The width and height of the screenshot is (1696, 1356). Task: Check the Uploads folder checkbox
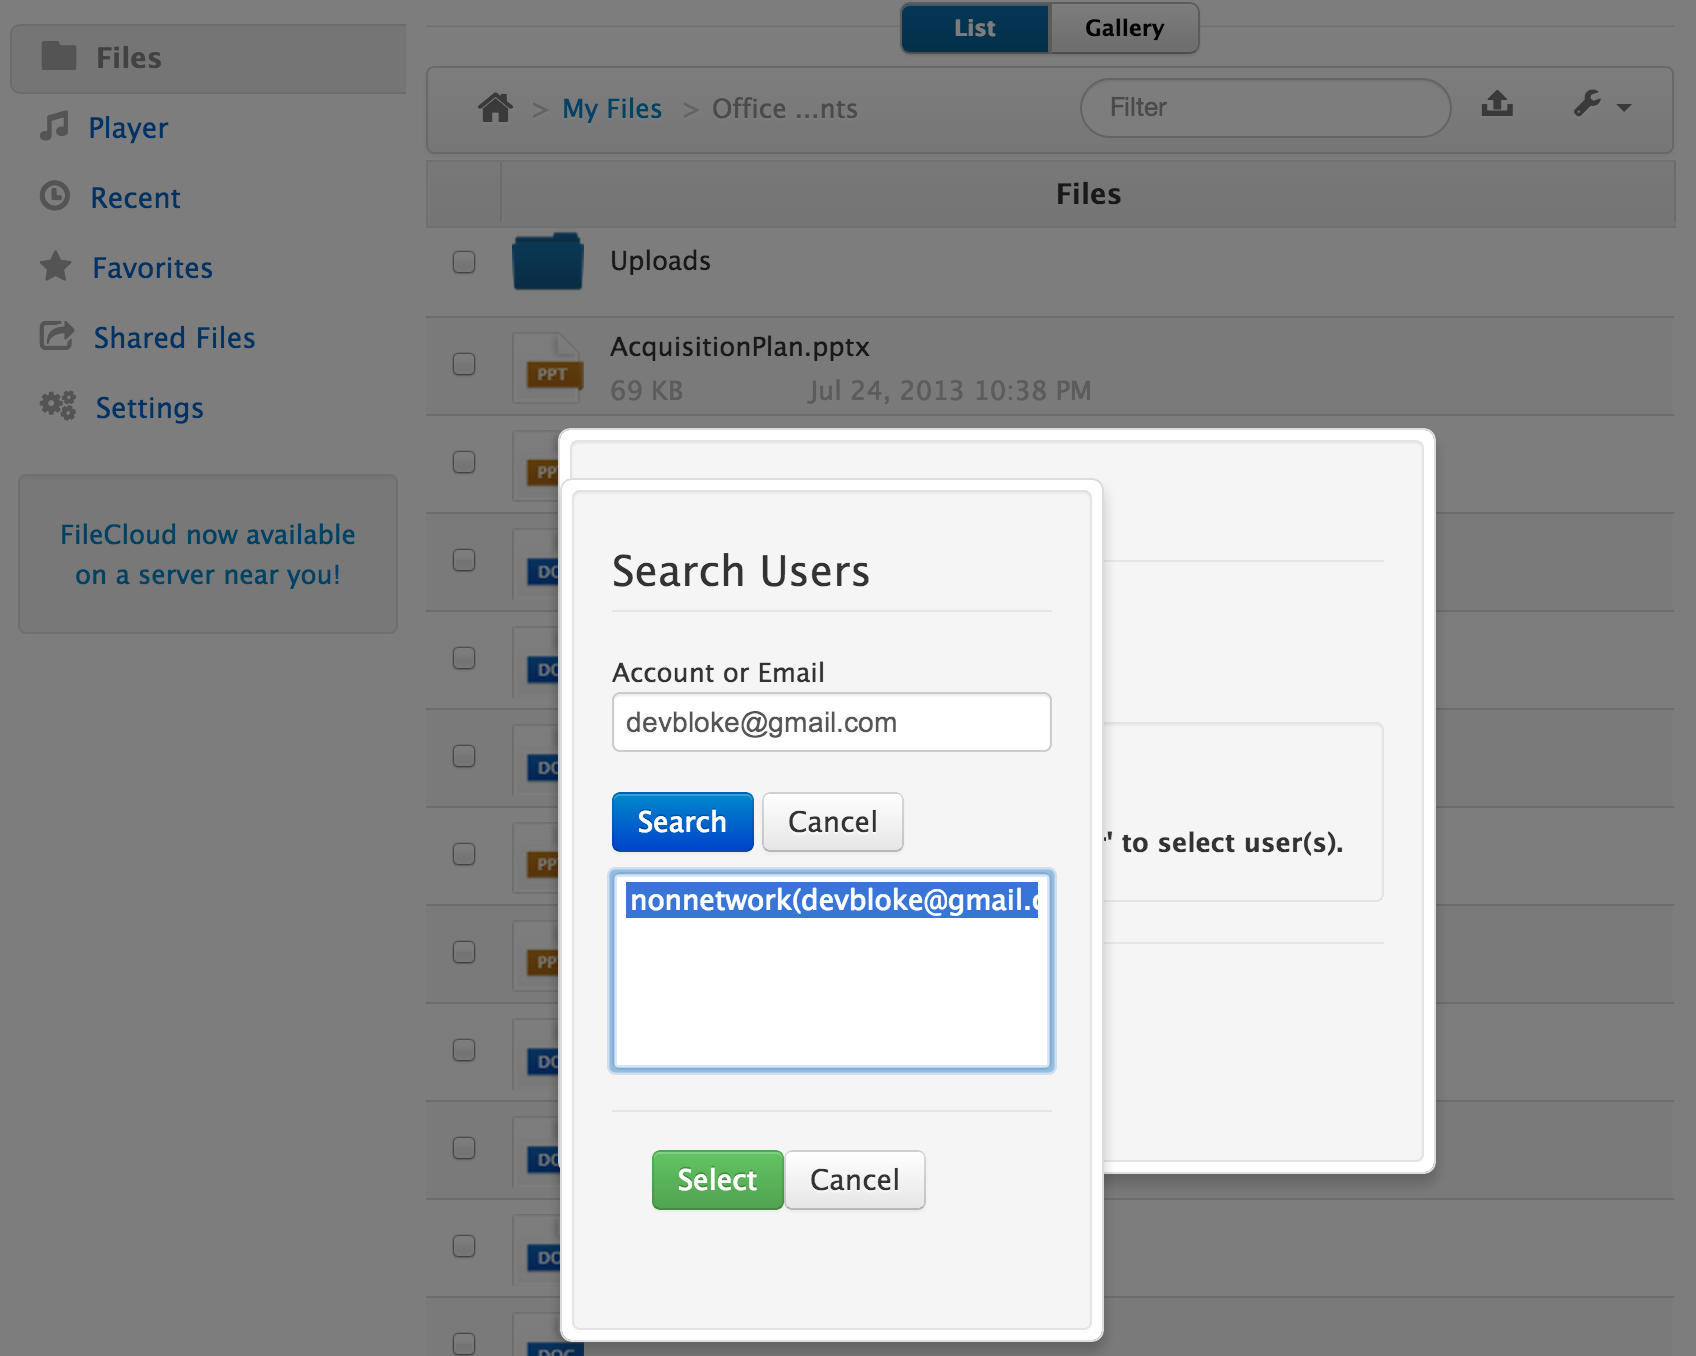(x=464, y=262)
